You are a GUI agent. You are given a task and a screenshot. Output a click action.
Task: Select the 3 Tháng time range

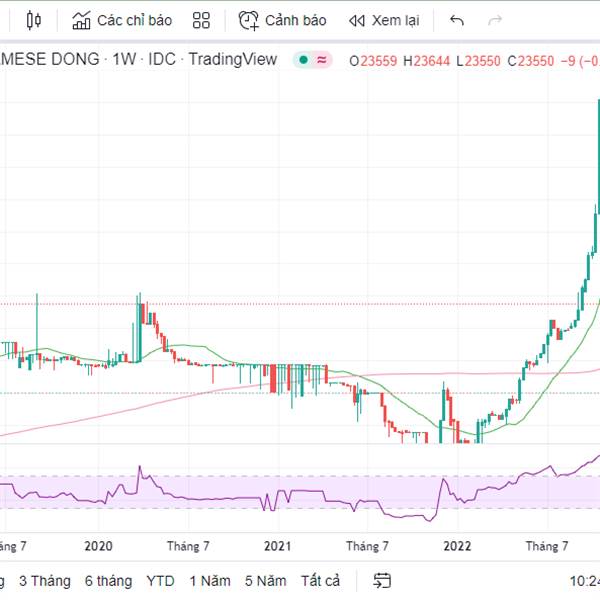[x=45, y=581]
